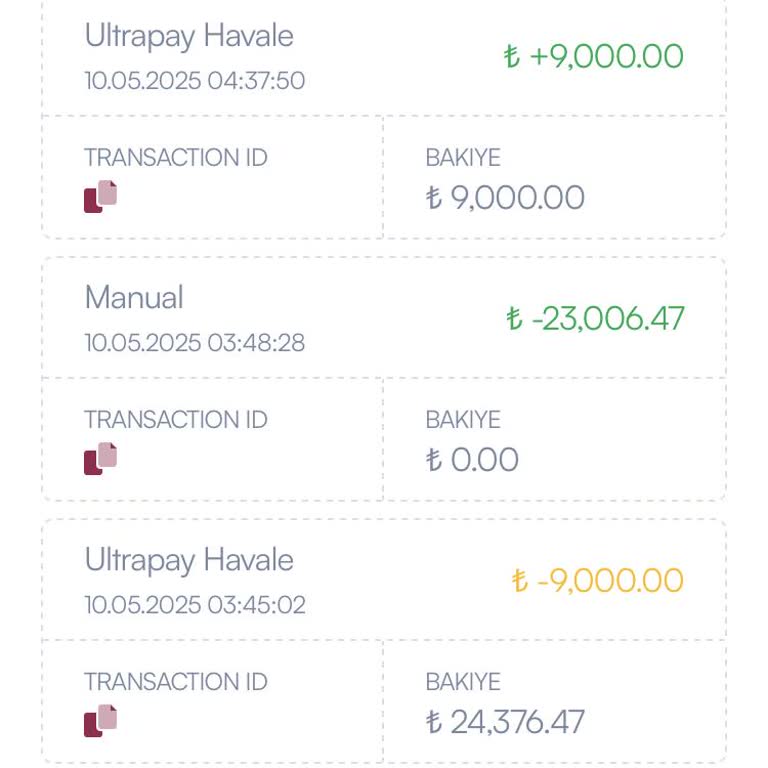Click BAKIYE label above ₺ 0.00
This screenshot has height=768, width=768.
click(x=463, y=420)
